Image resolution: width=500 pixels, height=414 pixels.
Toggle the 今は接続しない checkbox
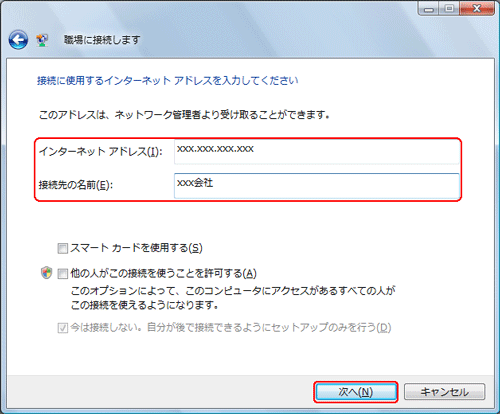pyautogui.click(x=63, y=328)
